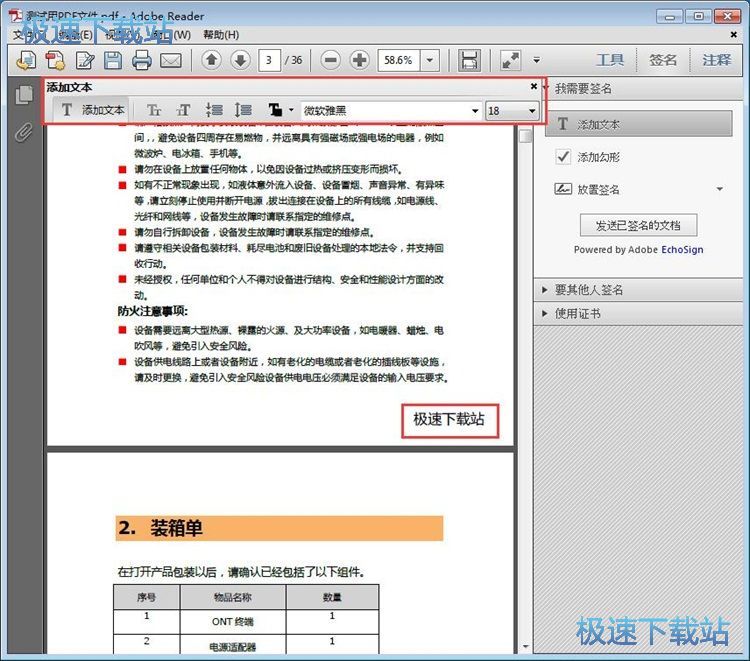Viewport: 750px width, 661px height.
Task: Zoom out with the minus button
Action: [330, 60]
